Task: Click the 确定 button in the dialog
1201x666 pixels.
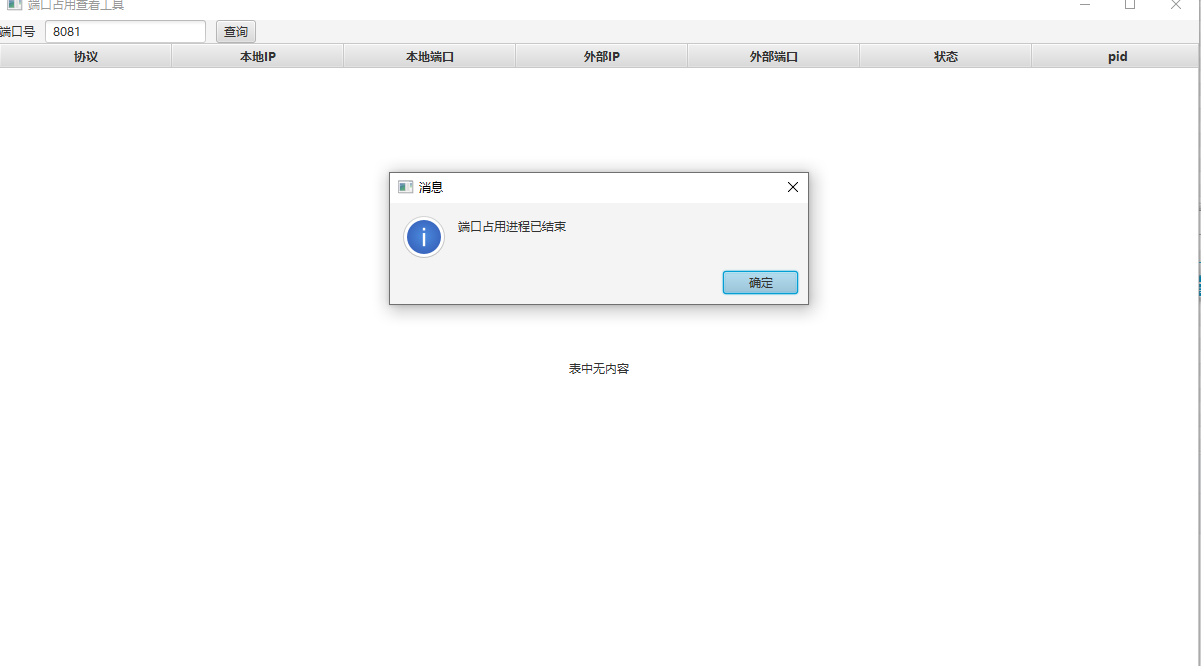Action: pos(760,283)
